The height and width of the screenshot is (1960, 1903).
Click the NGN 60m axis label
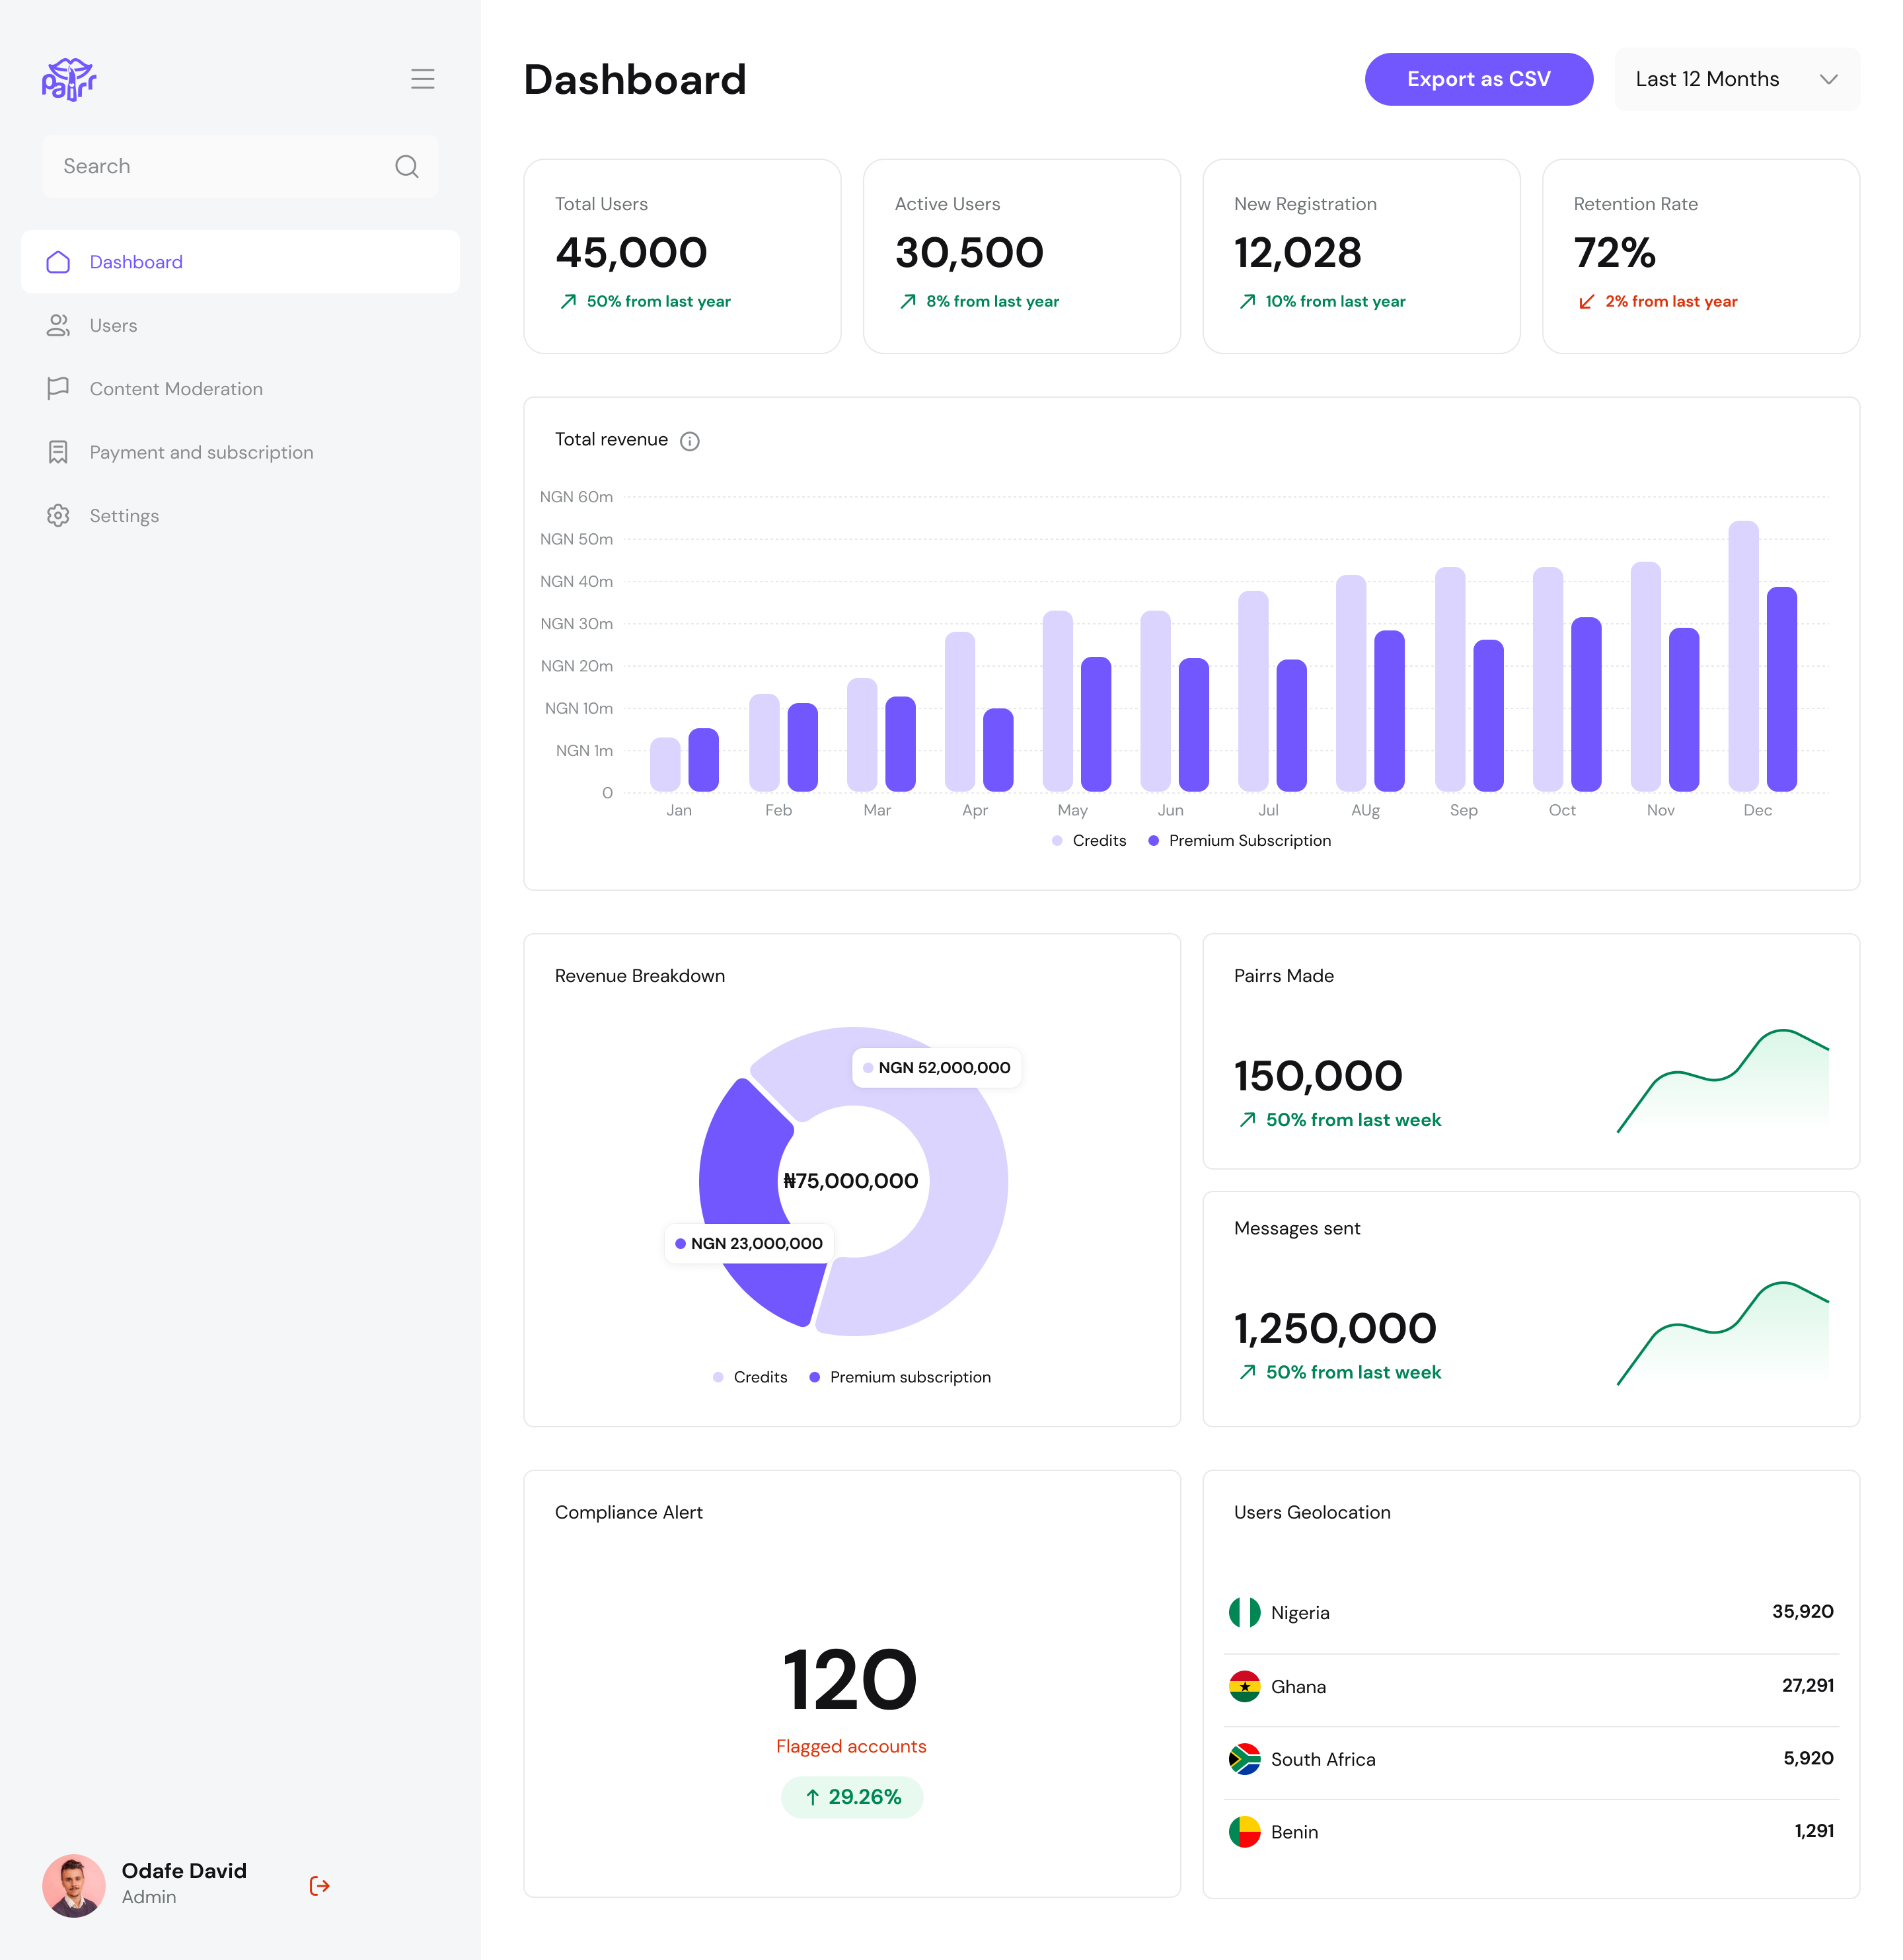click(x=576, y=497)
